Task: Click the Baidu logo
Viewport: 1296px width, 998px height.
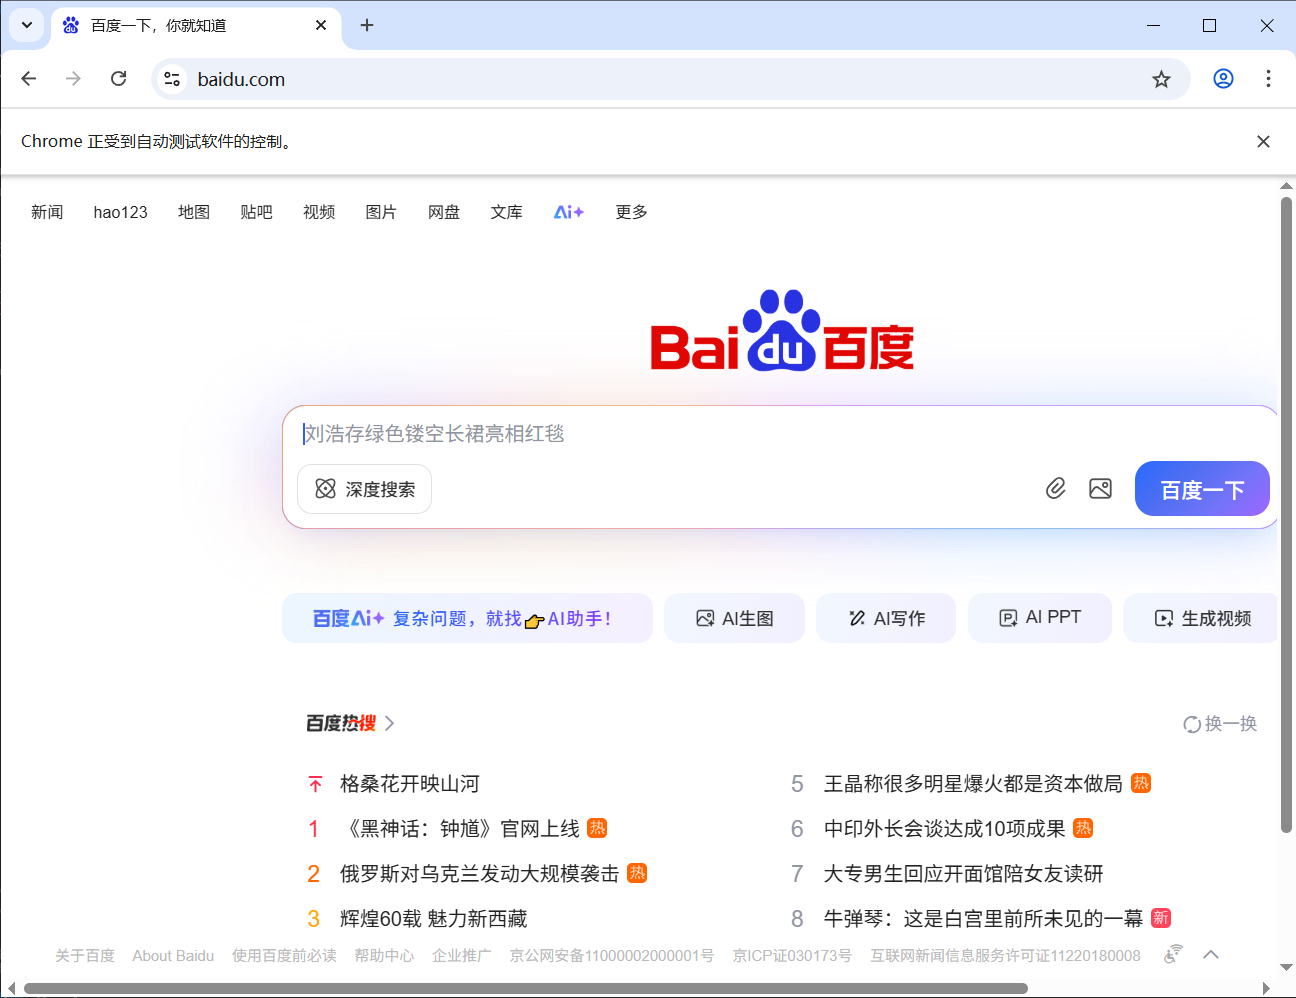Action: coord(782,331)
